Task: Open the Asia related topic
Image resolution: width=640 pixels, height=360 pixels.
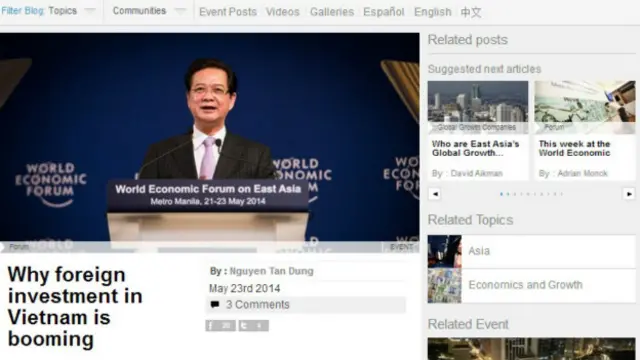Action: tap(531, 251)
